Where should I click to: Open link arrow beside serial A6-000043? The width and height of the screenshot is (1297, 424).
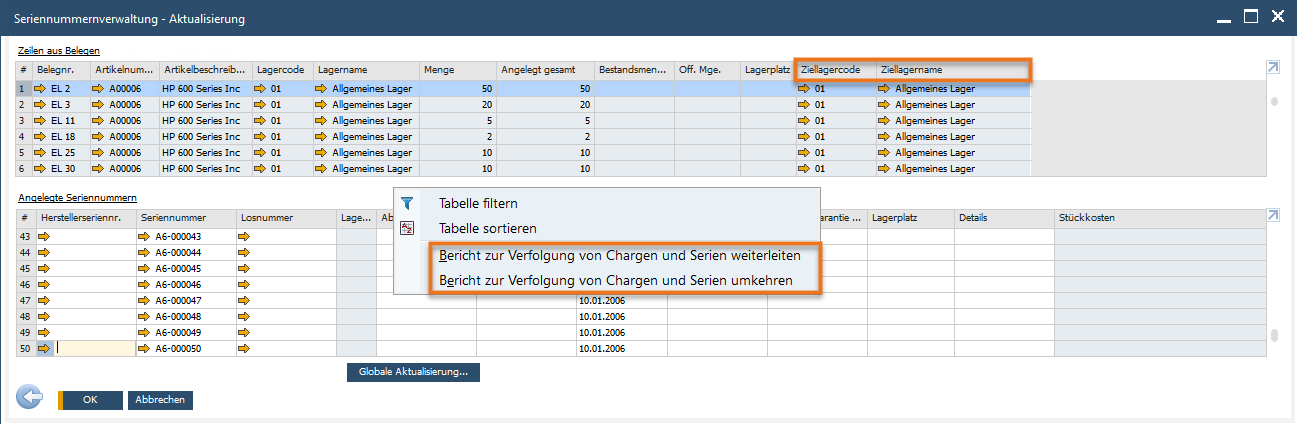click(144, 237)
